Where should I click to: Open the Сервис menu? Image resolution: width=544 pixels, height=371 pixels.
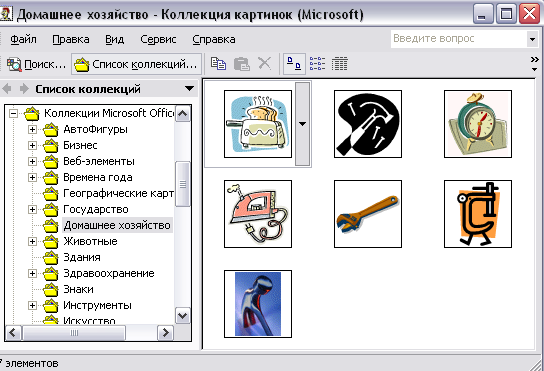(158, 39)
